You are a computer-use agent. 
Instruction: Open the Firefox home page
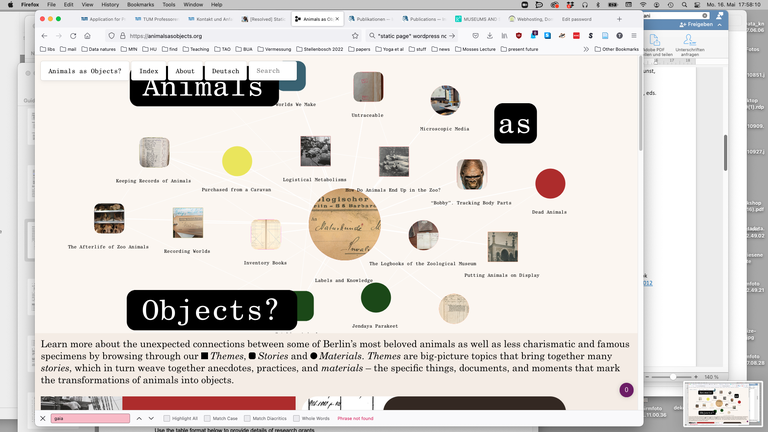(87, 36)
